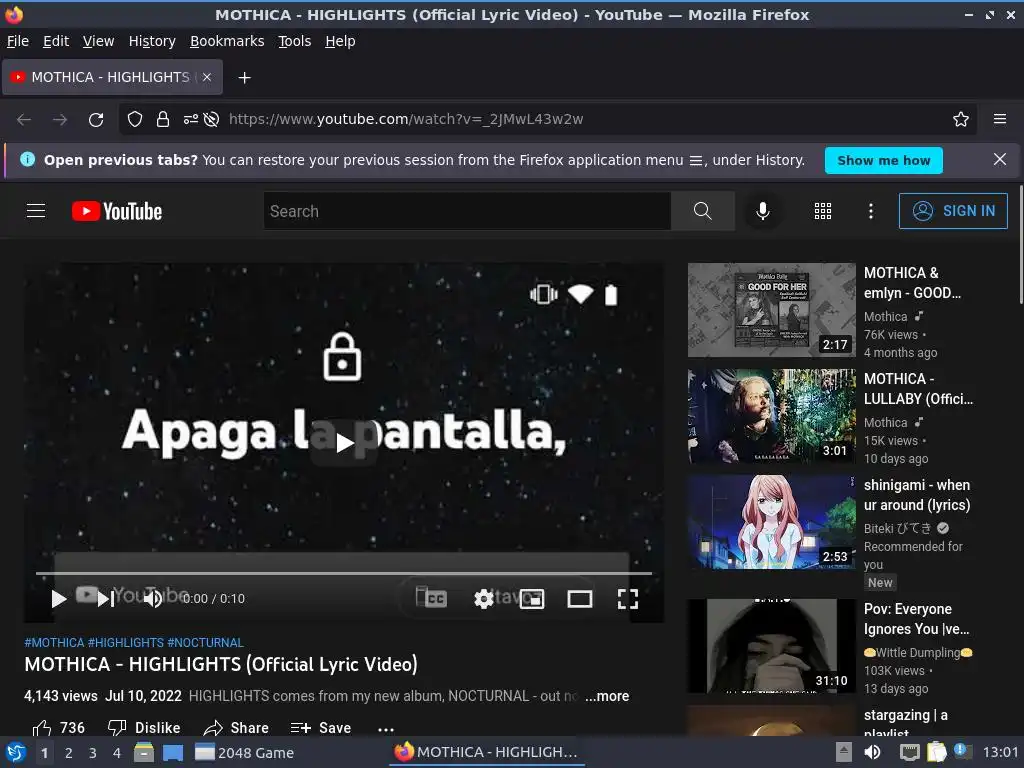Open the Help menu
This screenshot has width=1024, height=768.
[x=340, y=41]
